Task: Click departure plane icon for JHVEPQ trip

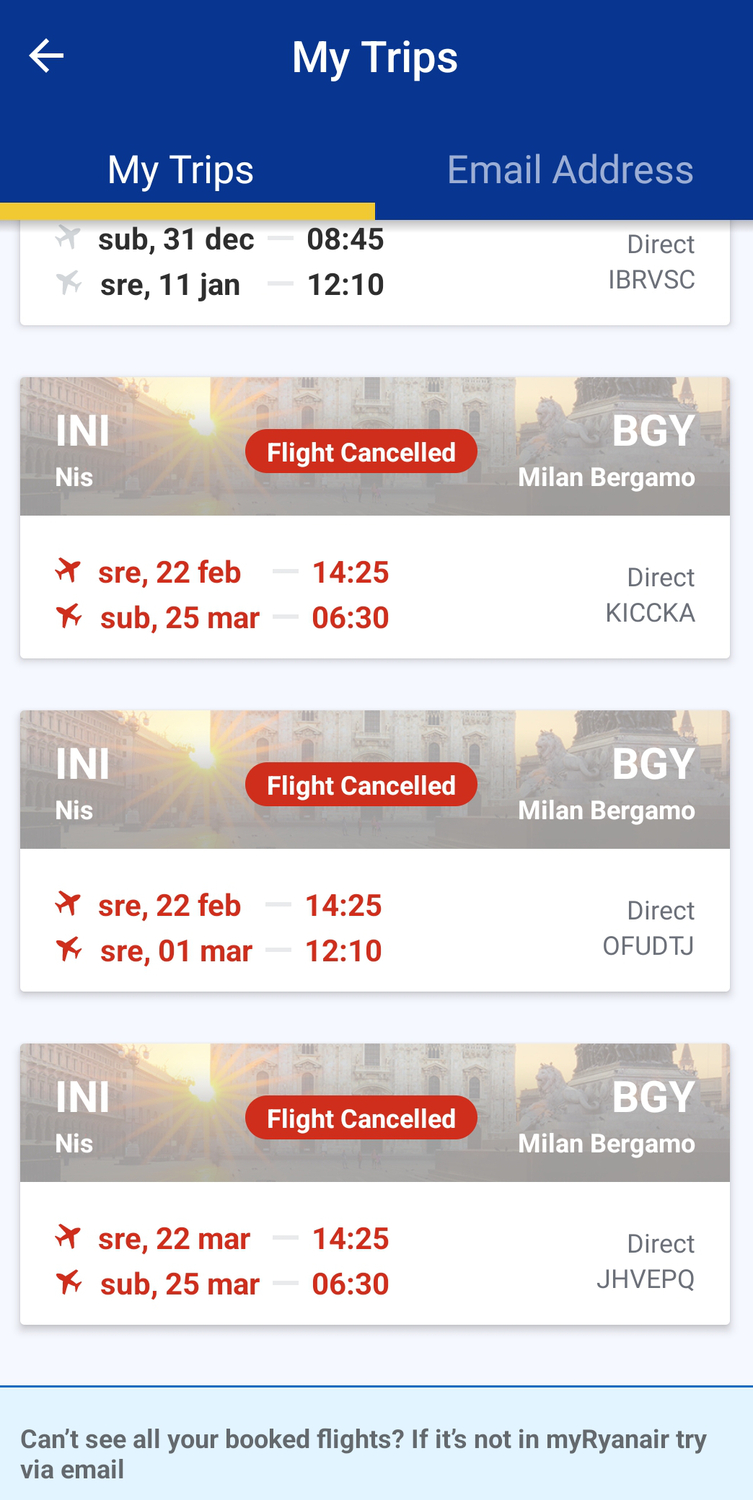Action: click(x=68, y=1238)
